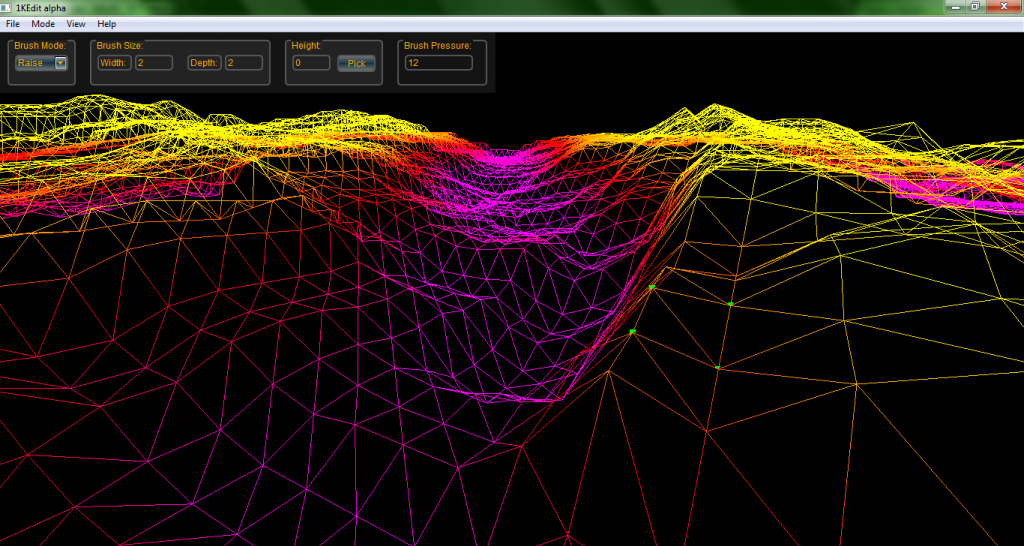1024x546 pixels.
Task: Open the File menu
Action: (x=12, y=24)
